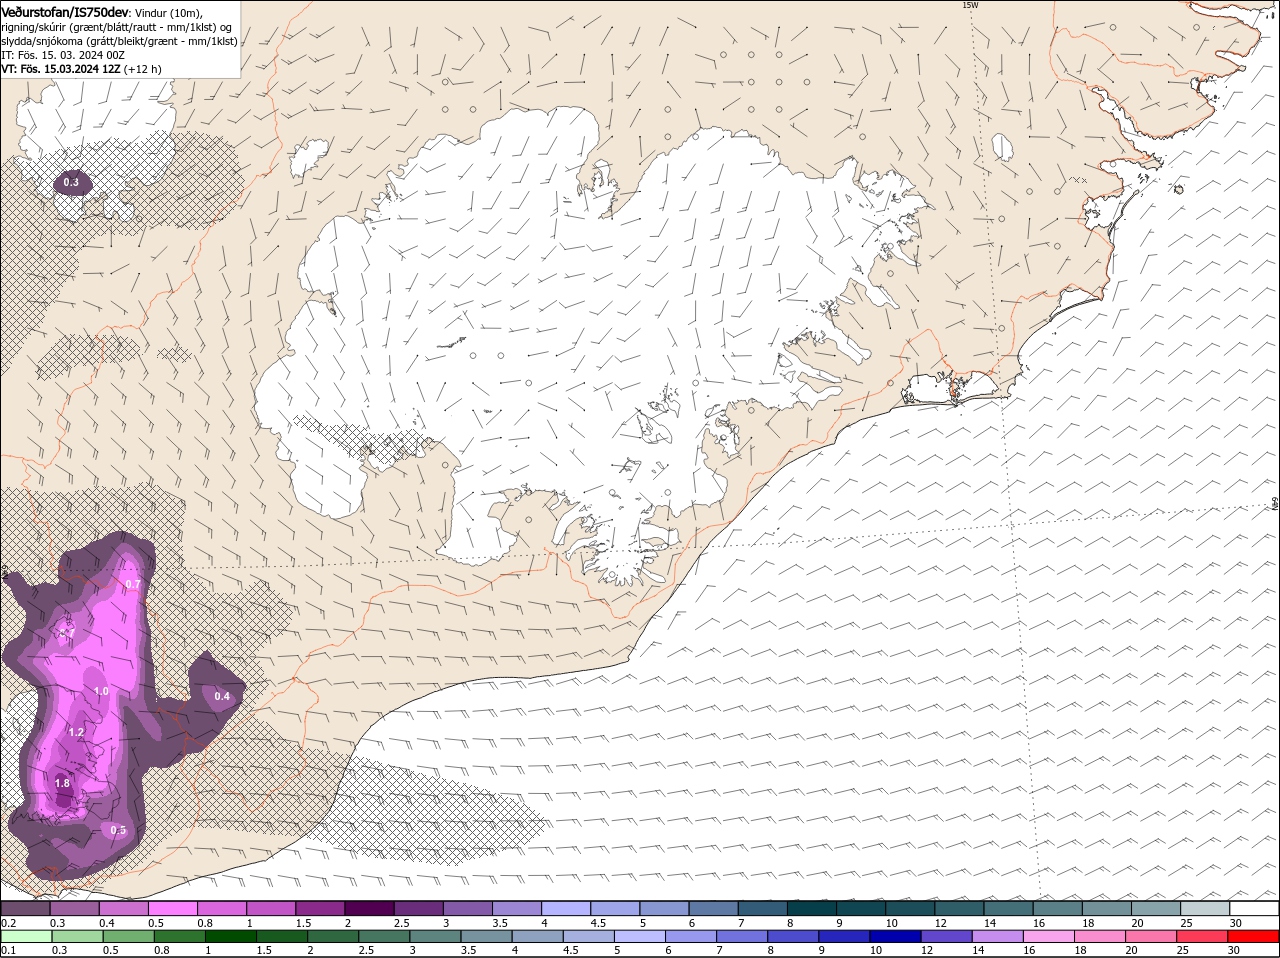Select the pale green 0.1–0.3 rain legend swatch

[25, 937]
